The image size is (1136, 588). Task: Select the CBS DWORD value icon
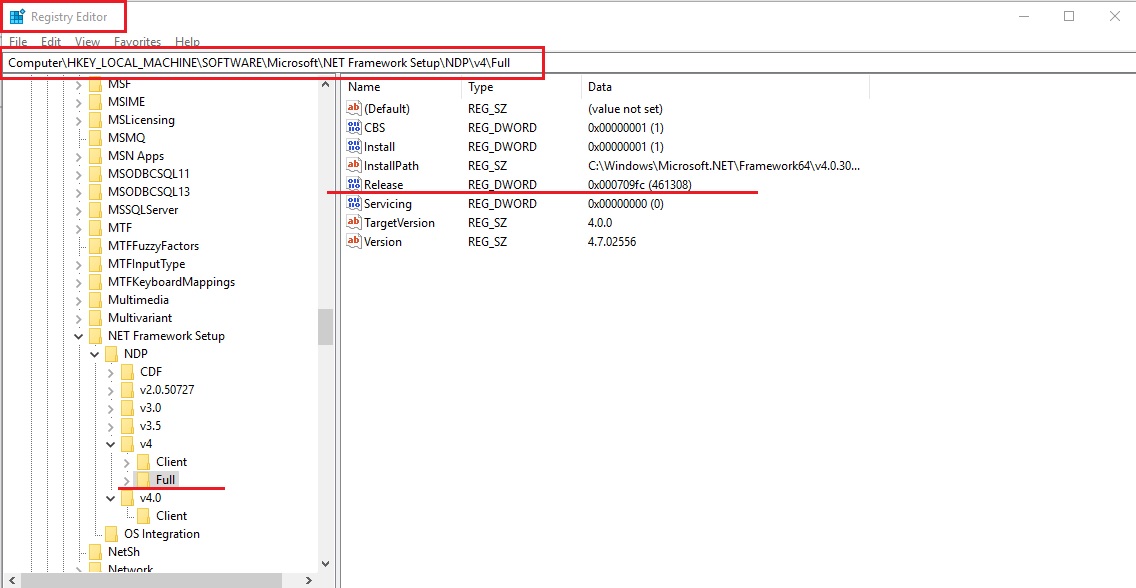click(x=354, y=127)
